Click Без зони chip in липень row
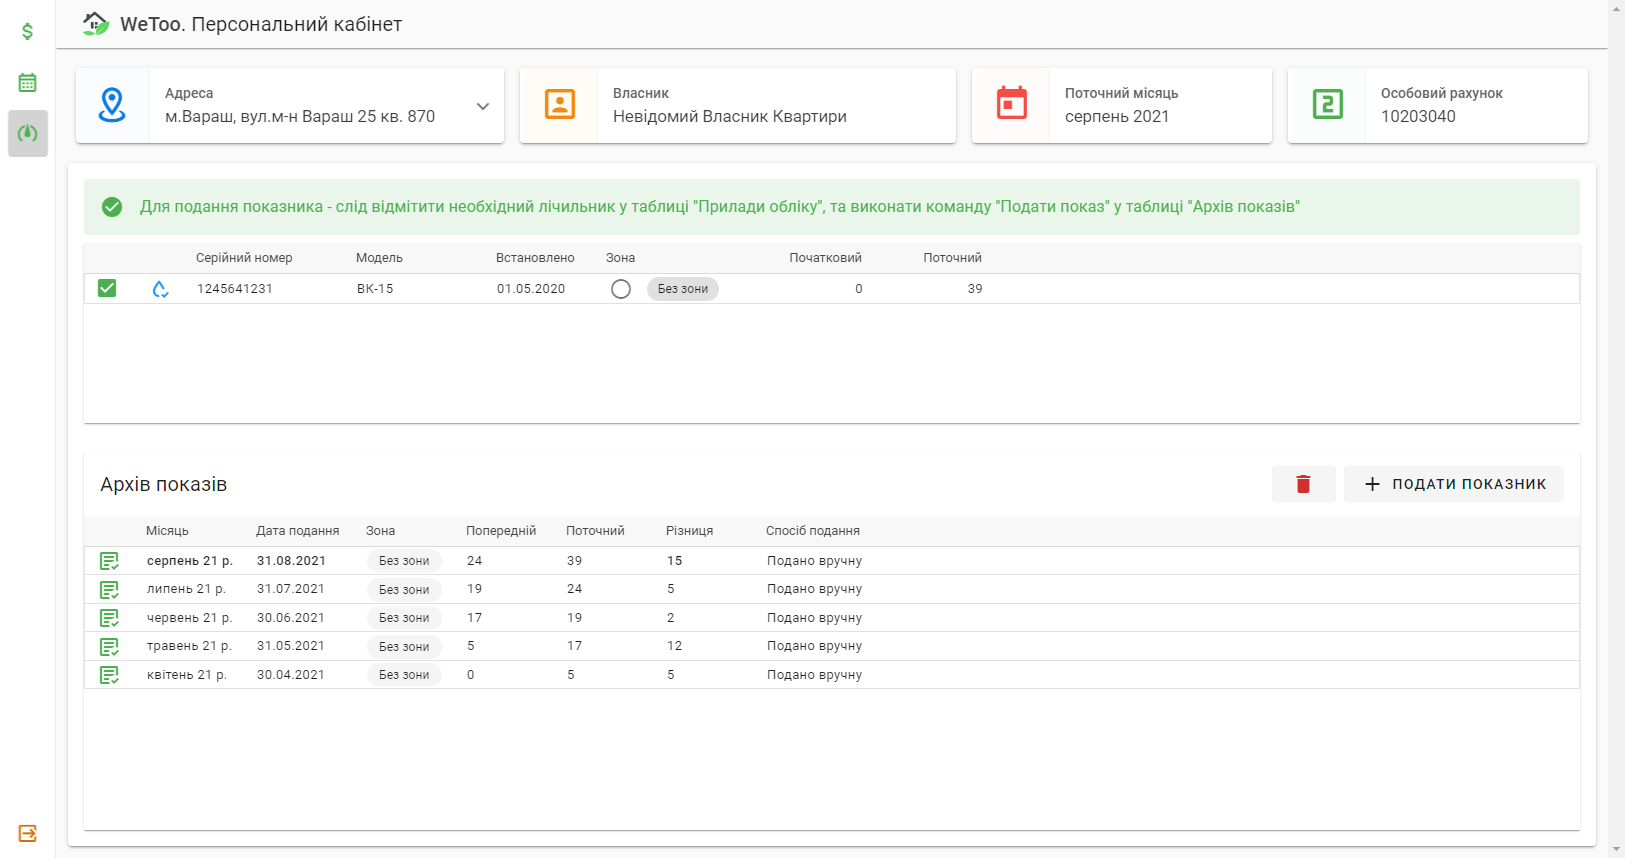The width and height of the screenshot is (1625, 858). coord(404,590)
